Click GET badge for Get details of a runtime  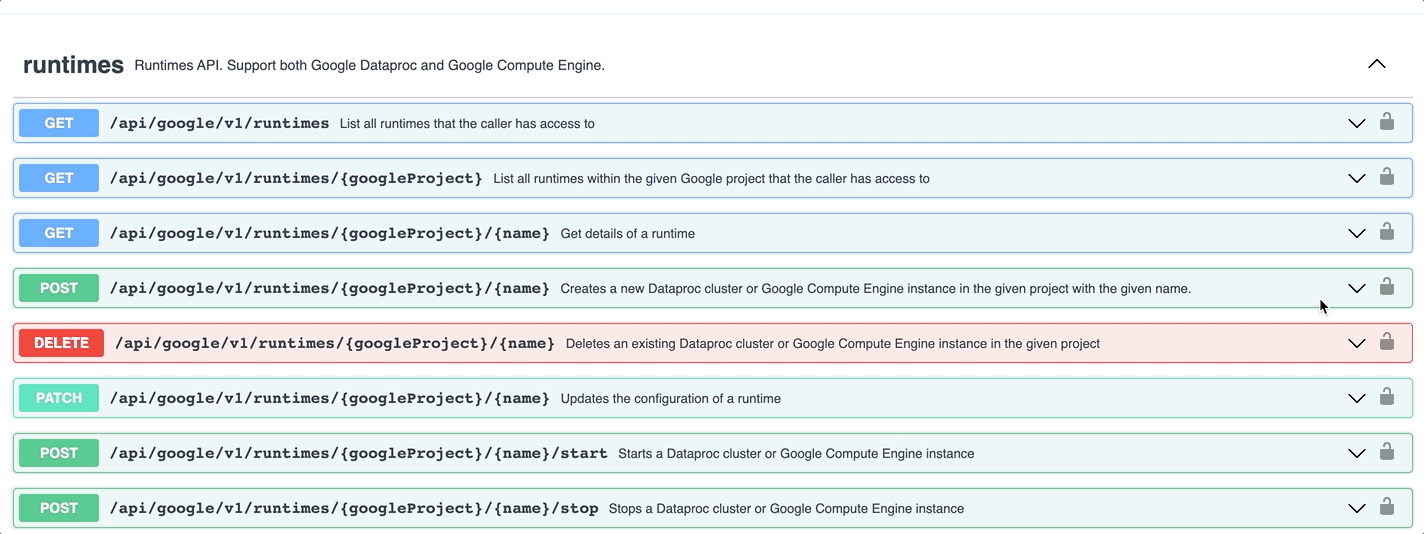click(x=59, y=233)
